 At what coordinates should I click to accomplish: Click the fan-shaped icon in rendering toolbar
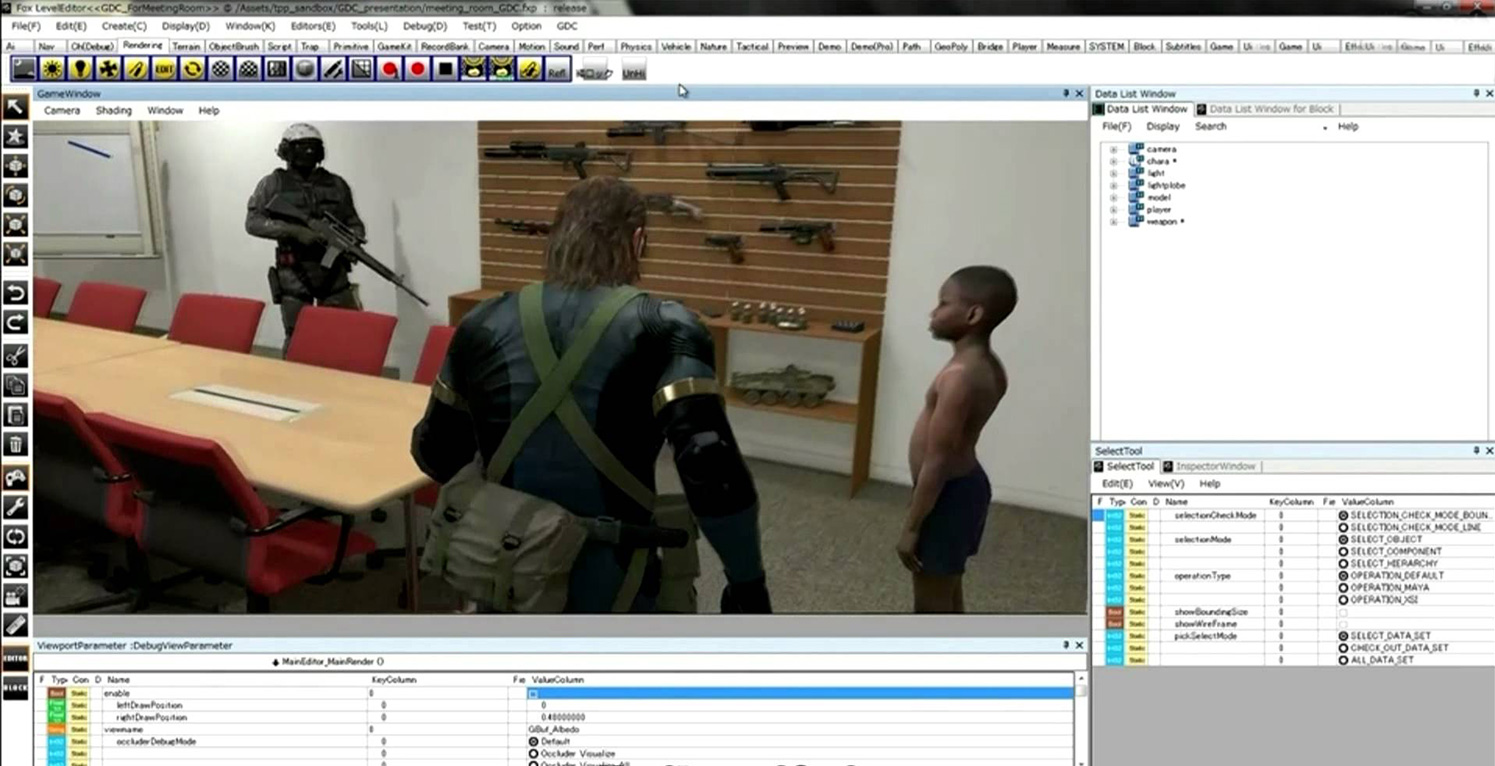(x=108, y=69)
